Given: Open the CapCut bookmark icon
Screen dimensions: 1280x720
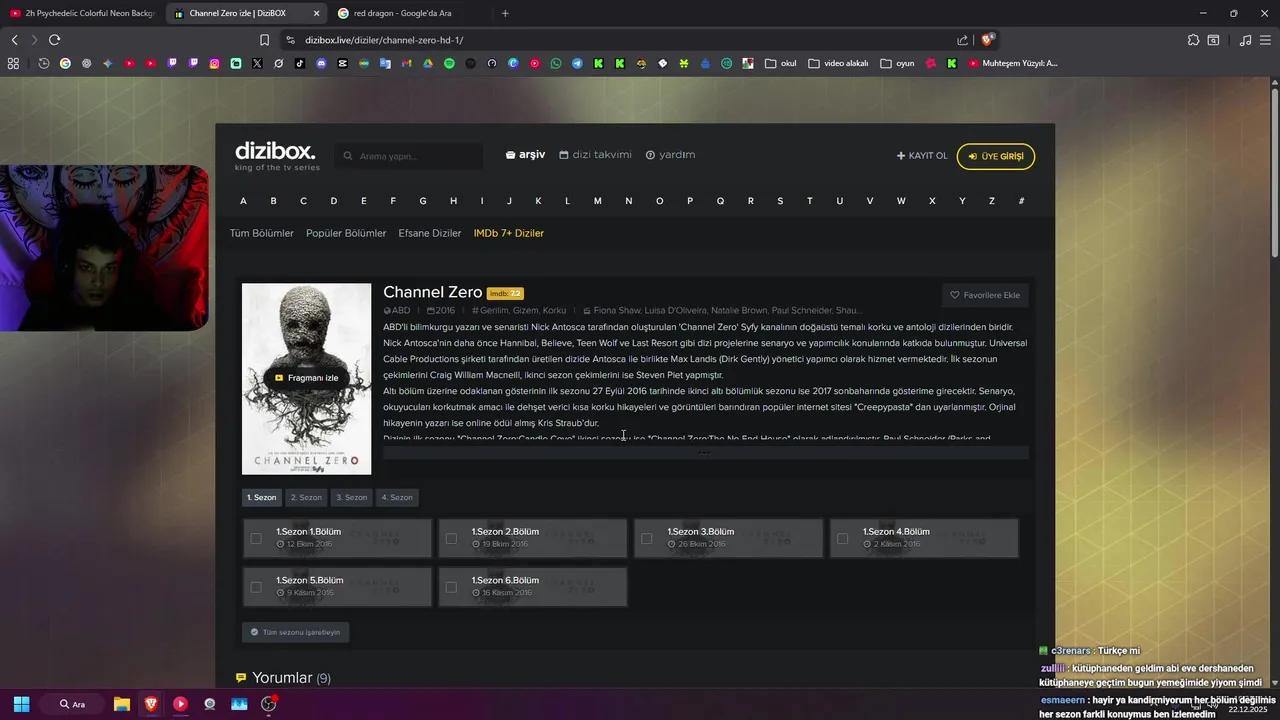Looking at the screenshot, I should (342, 63).
